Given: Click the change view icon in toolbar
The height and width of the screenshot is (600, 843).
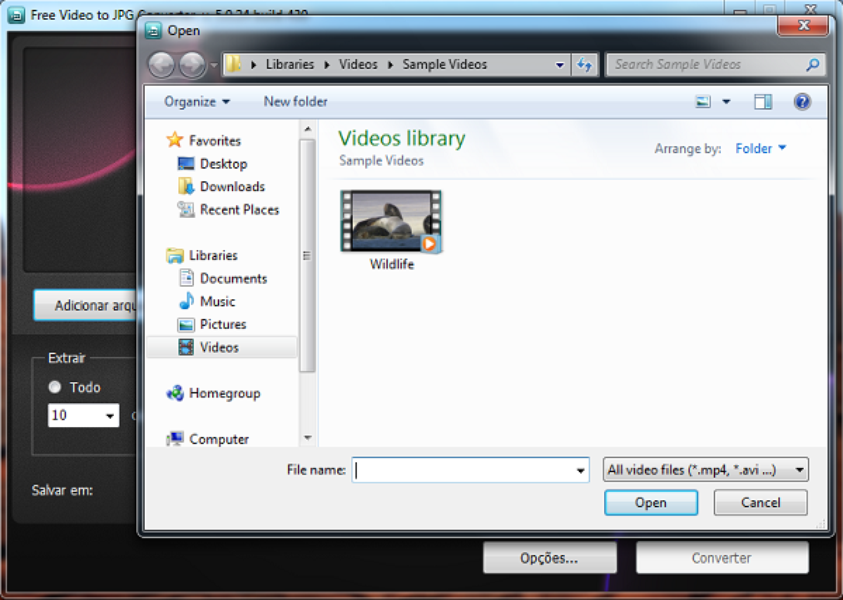Looking at the screenshot, I should [x=703, y=102].
